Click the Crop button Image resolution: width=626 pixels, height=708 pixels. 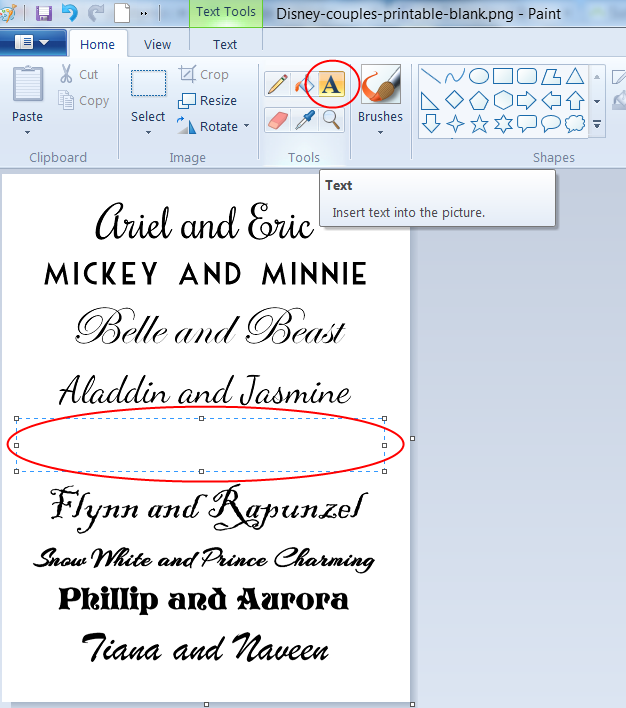point(204,74)
